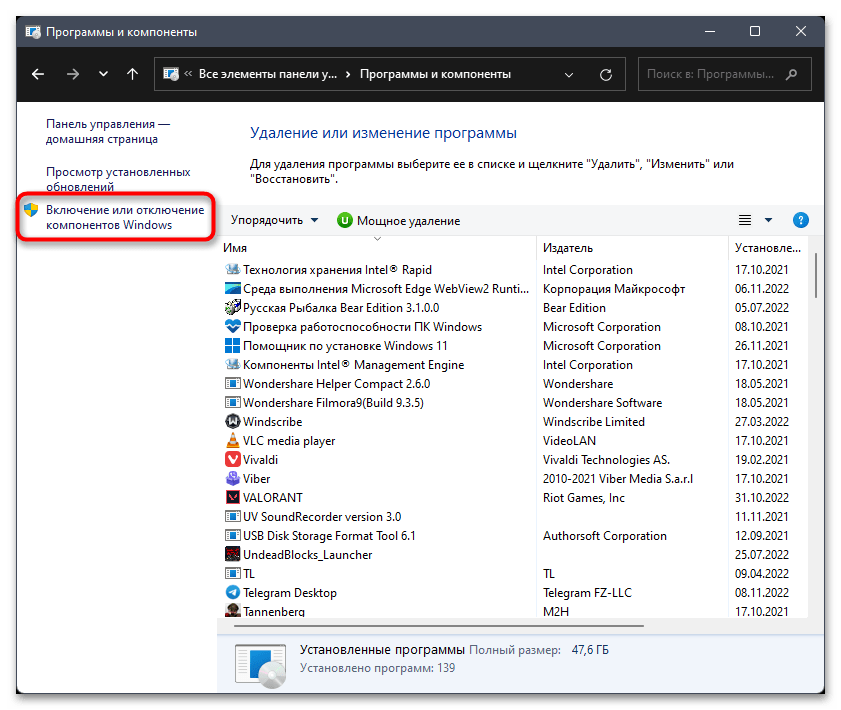Click the green IObit U icon
Viewport: 841px width, 710px height.
(x=345, y=220)
